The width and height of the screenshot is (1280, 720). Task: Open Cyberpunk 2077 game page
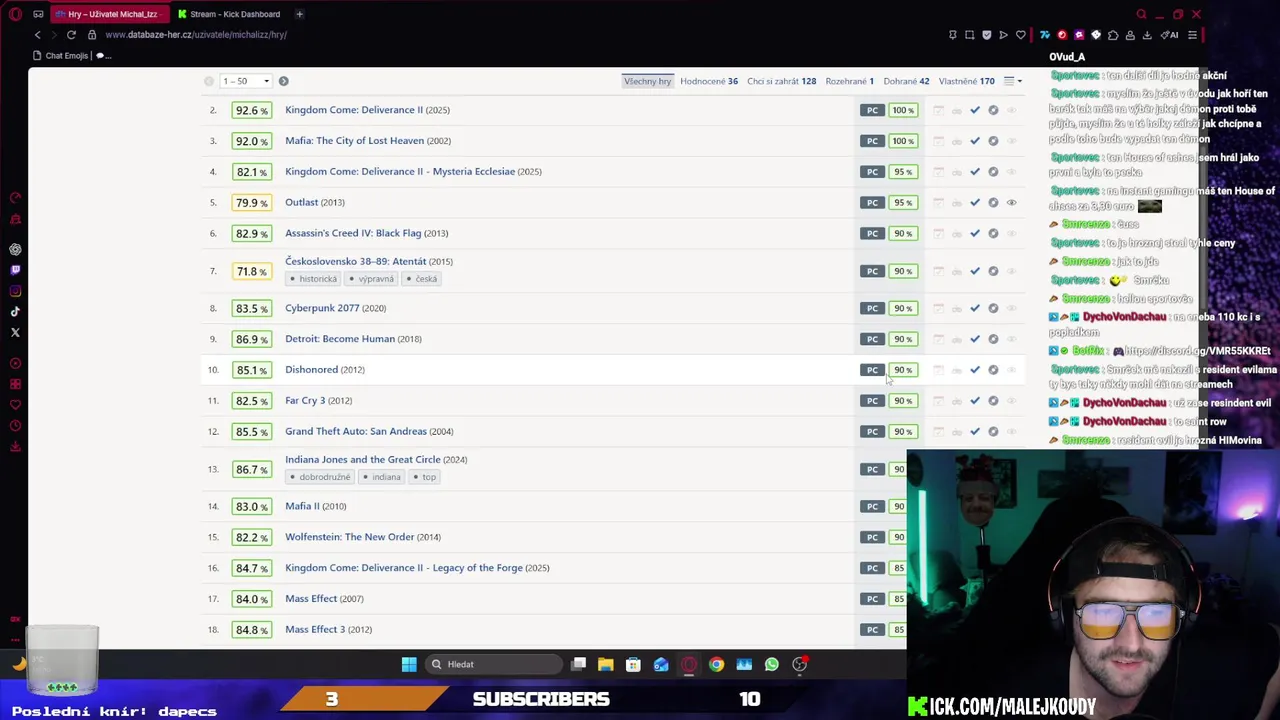click(322, 308)
